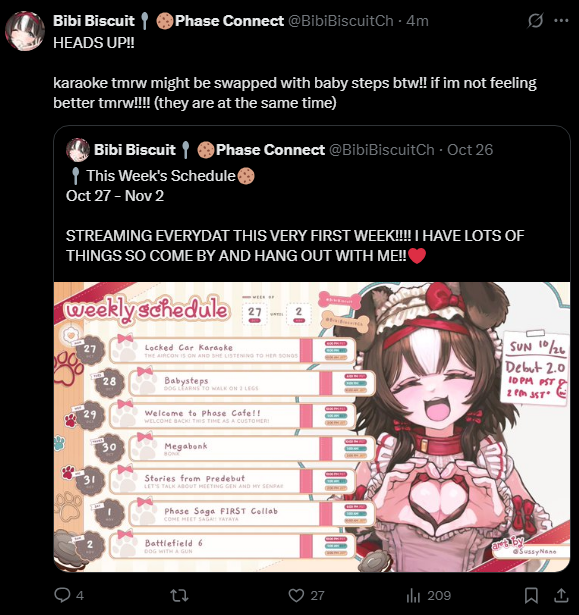The width and height of the screenshot is (579, 615).
Task: Open Bibi Biscuit's profile avatar
Action: (x=25, y=31)
